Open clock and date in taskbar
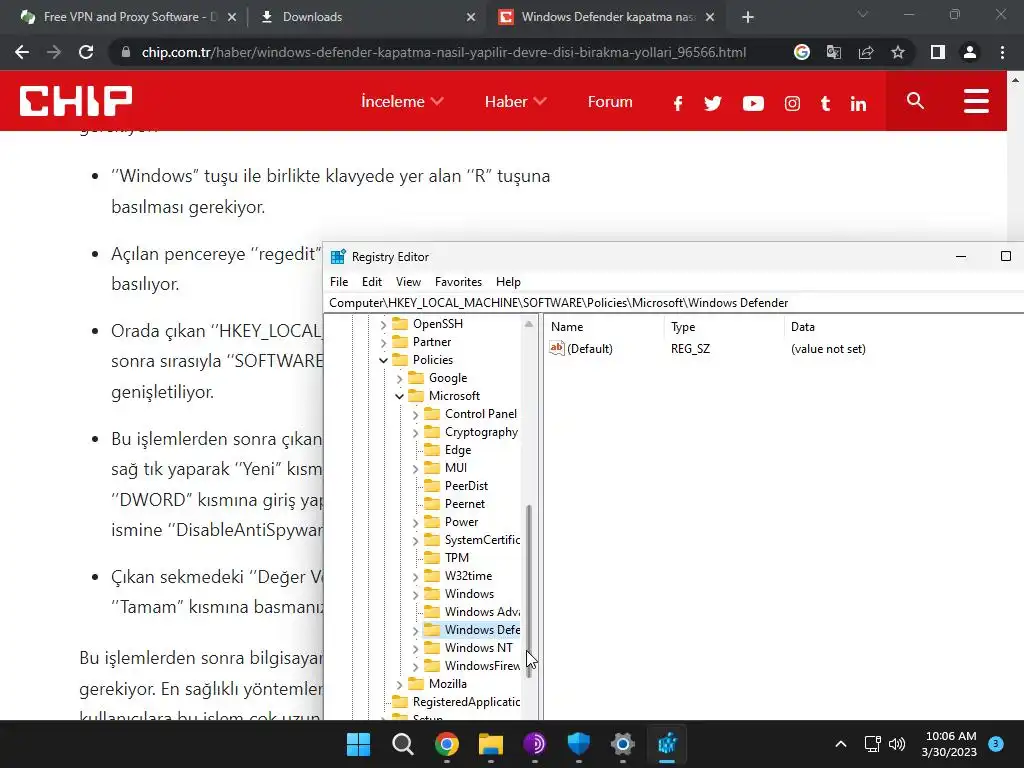The height and width of the screenshot is (768, 1024). (x=950, y=744)
